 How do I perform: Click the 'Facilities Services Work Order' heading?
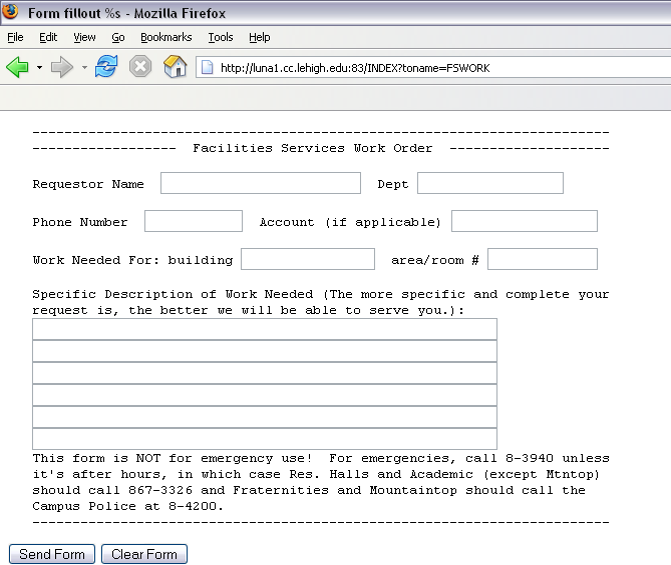click(x=312, y=148)
